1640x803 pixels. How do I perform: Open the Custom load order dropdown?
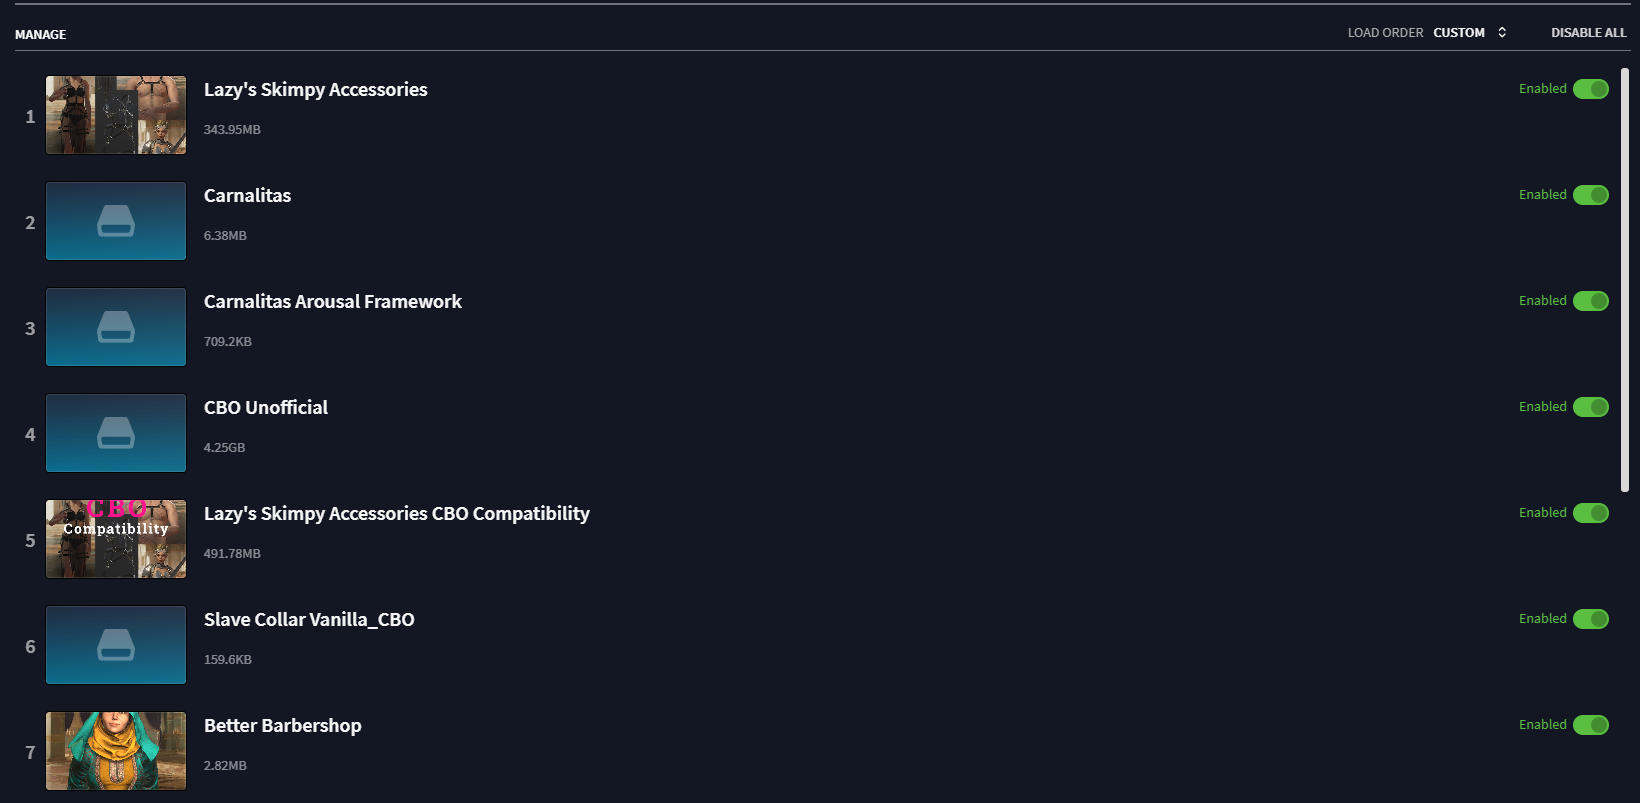(1459, 33)
